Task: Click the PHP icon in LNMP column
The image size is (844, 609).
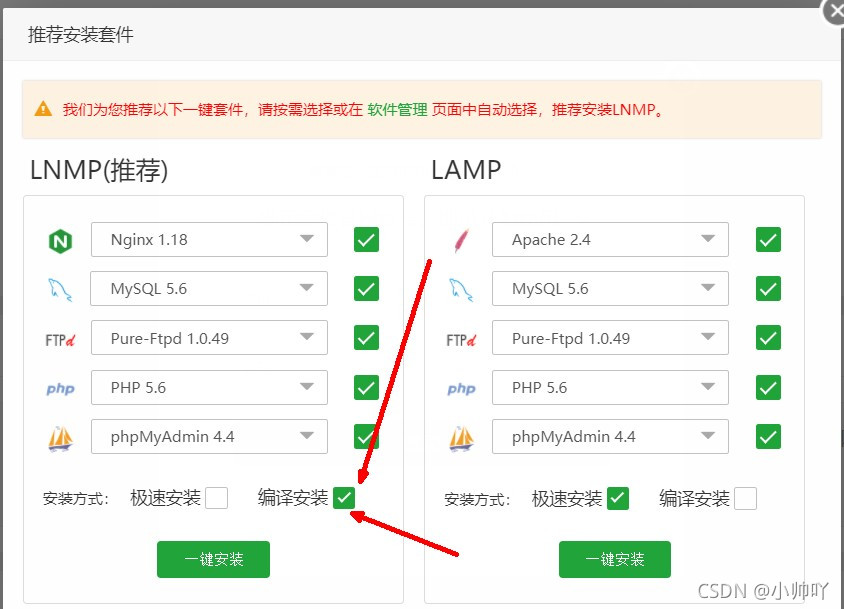Action: pos(61,388)
